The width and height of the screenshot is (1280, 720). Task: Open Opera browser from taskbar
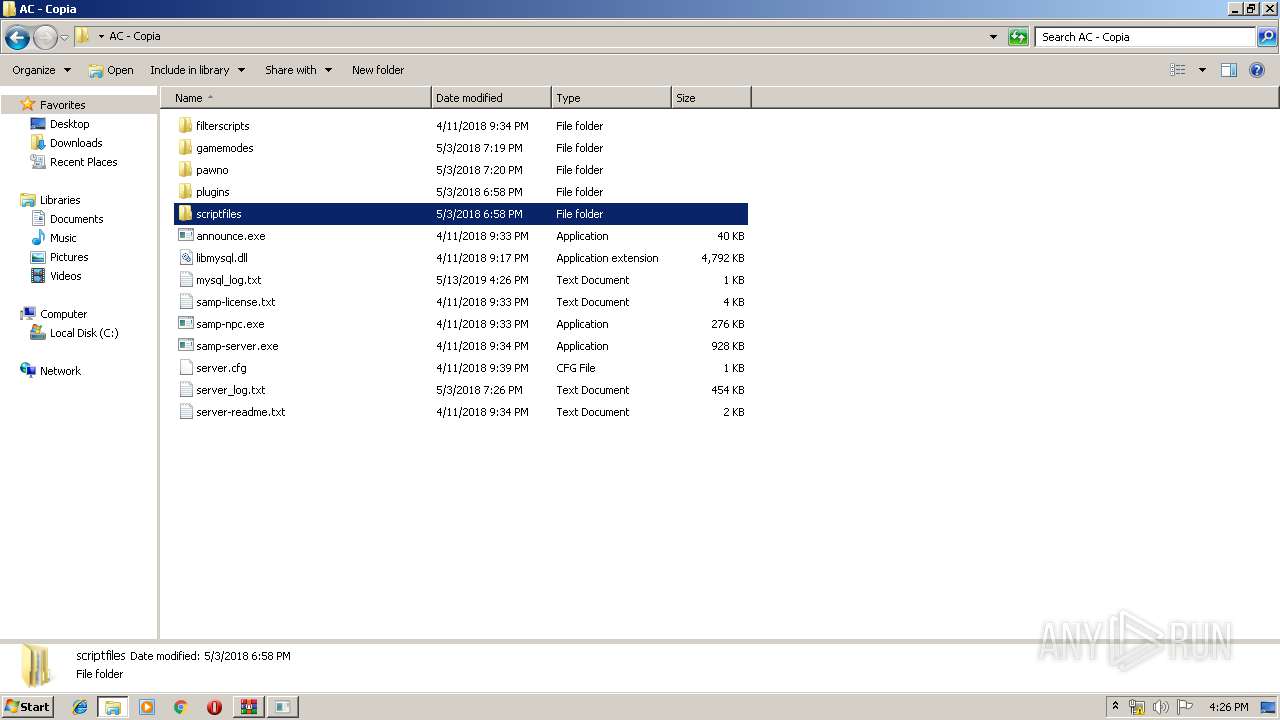coord(214,707)
